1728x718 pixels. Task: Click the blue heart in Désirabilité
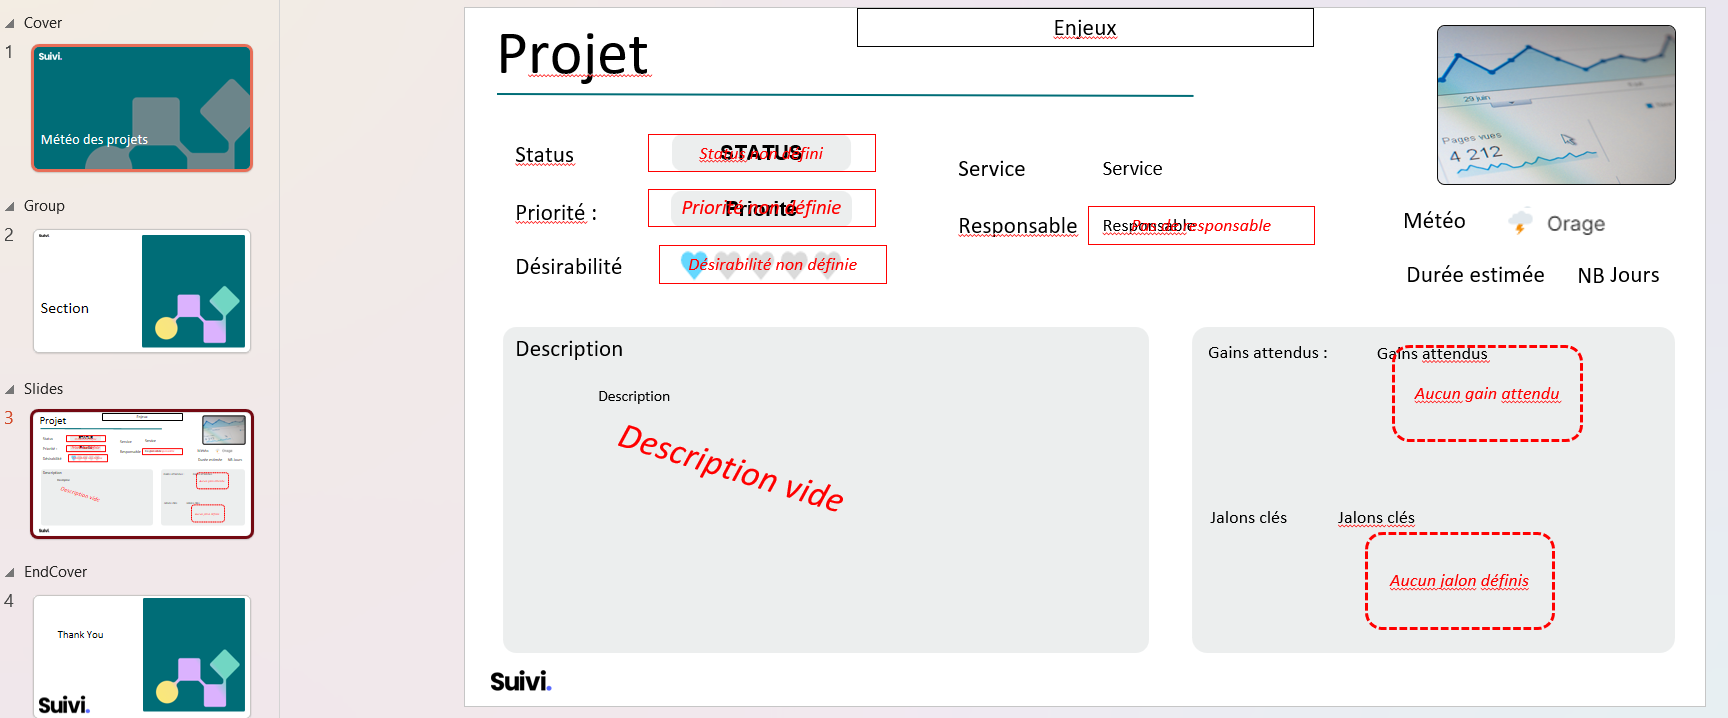pos(693,264)
